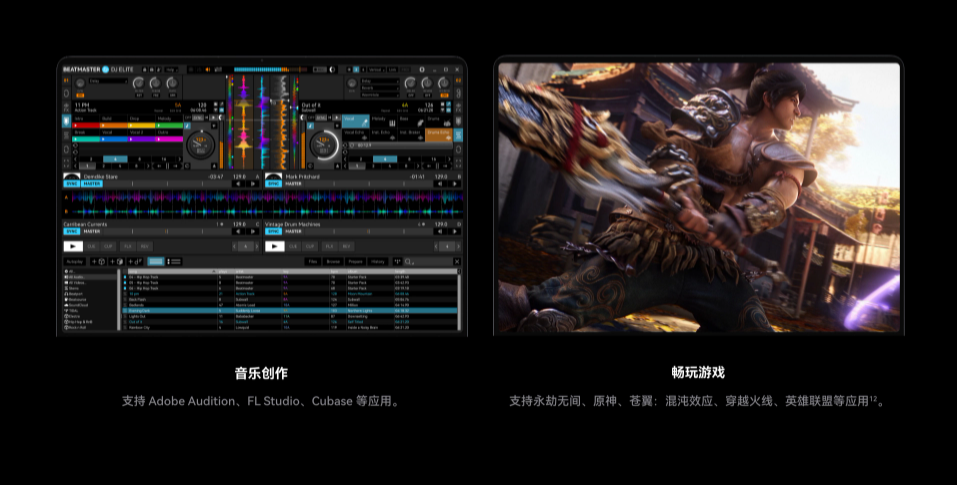The image size is (957, 485).
Task: Click the search magnifier icon in browser
Action: (410, 261)
